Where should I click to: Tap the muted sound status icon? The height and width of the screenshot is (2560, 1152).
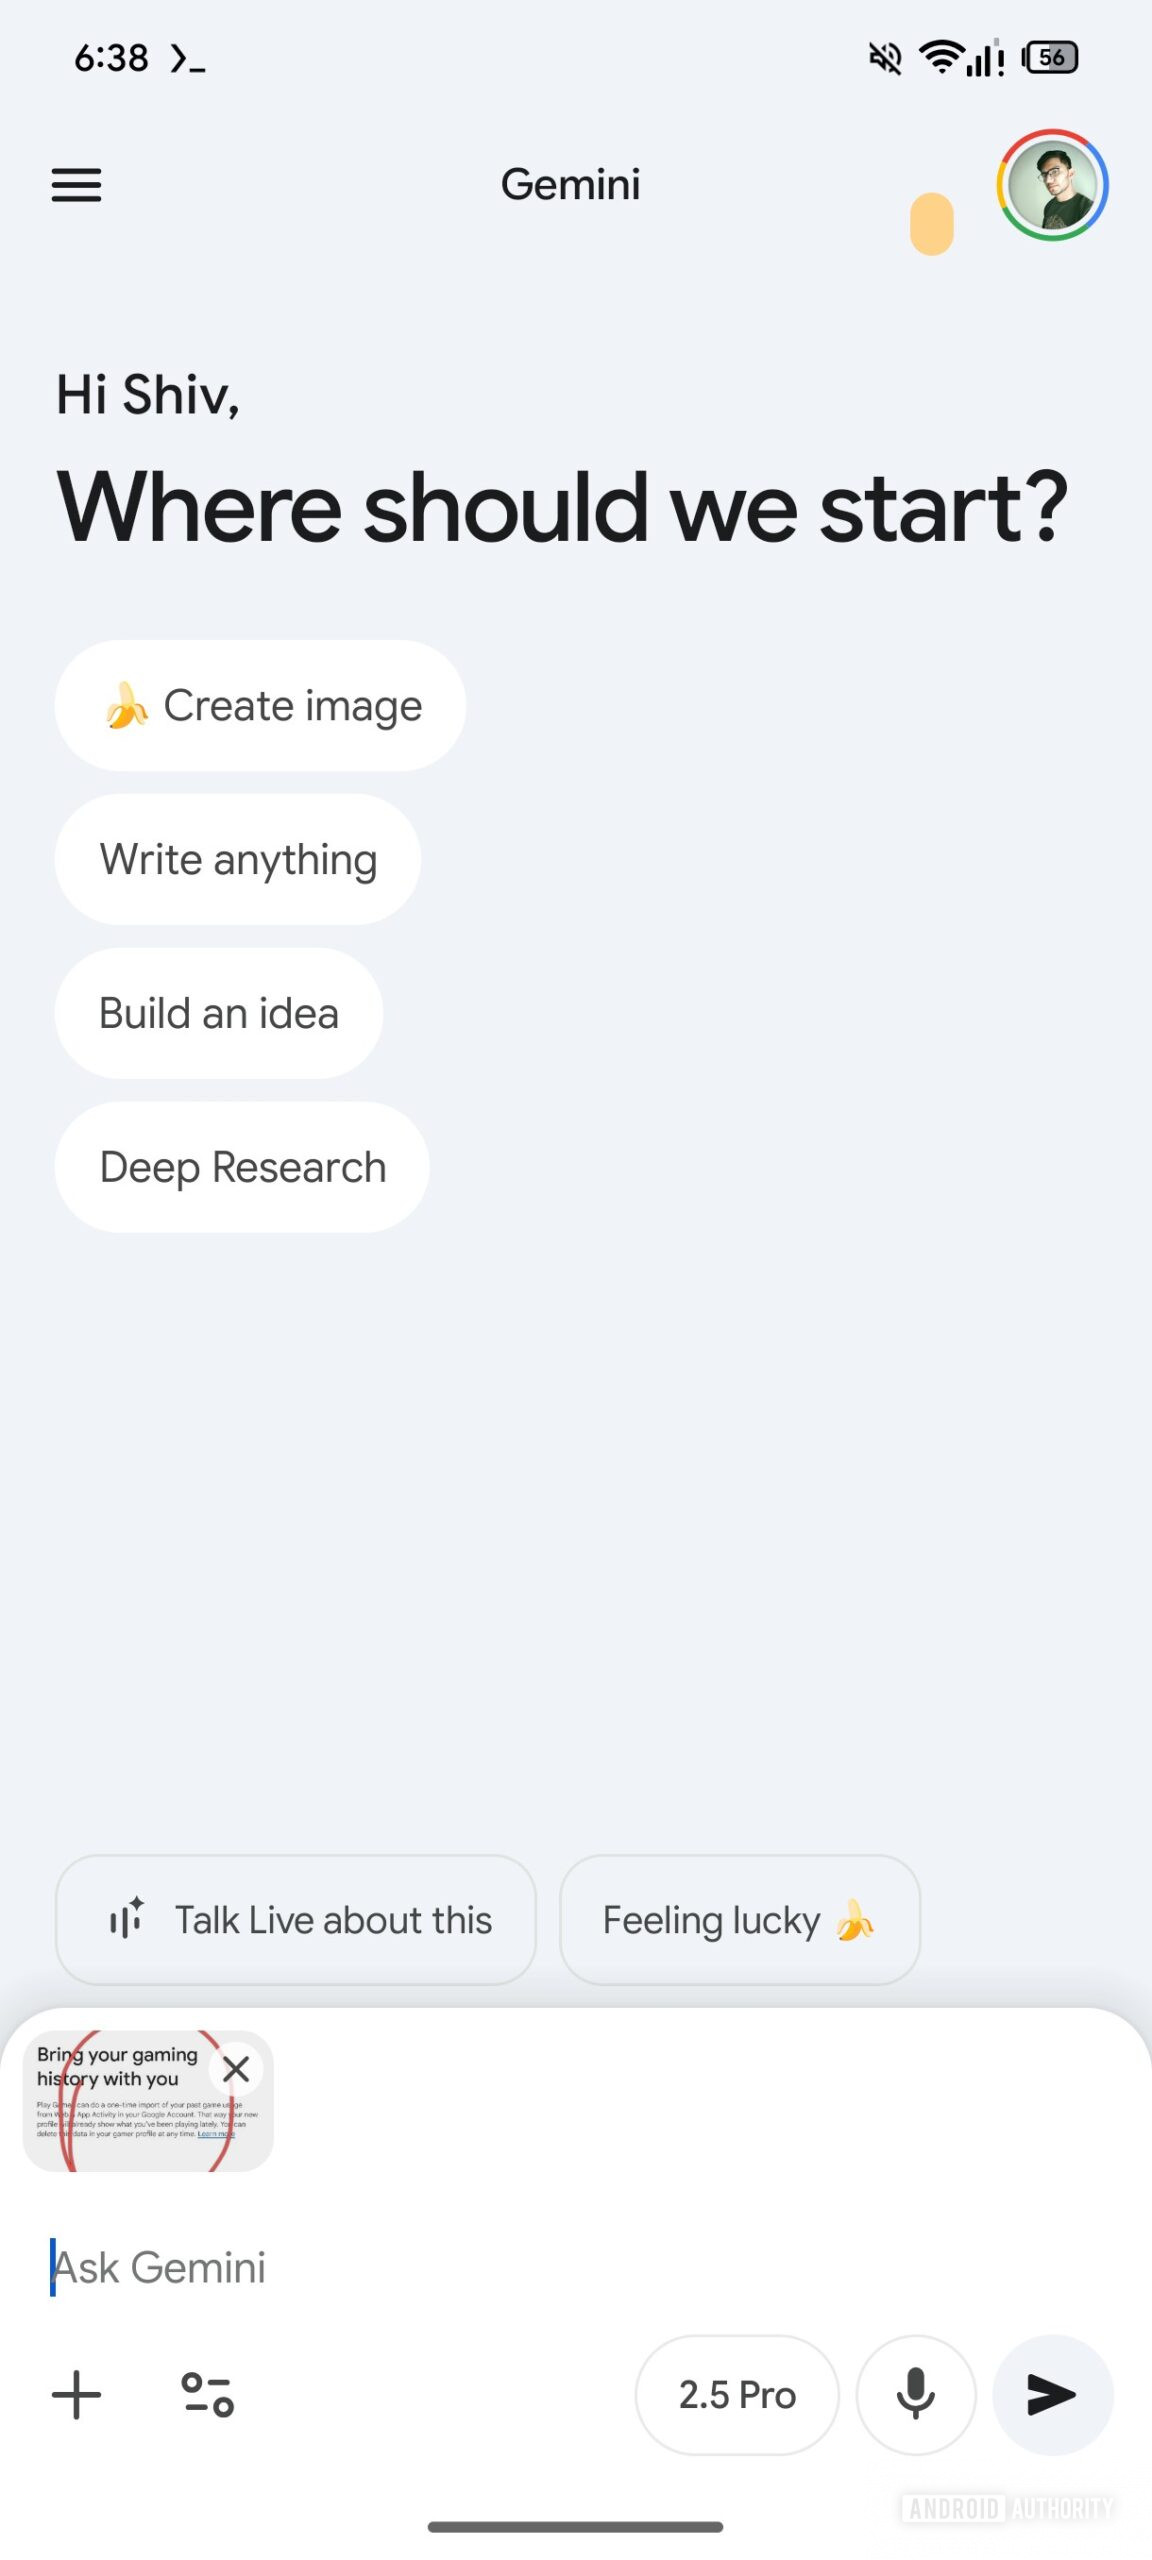point(885,58)
